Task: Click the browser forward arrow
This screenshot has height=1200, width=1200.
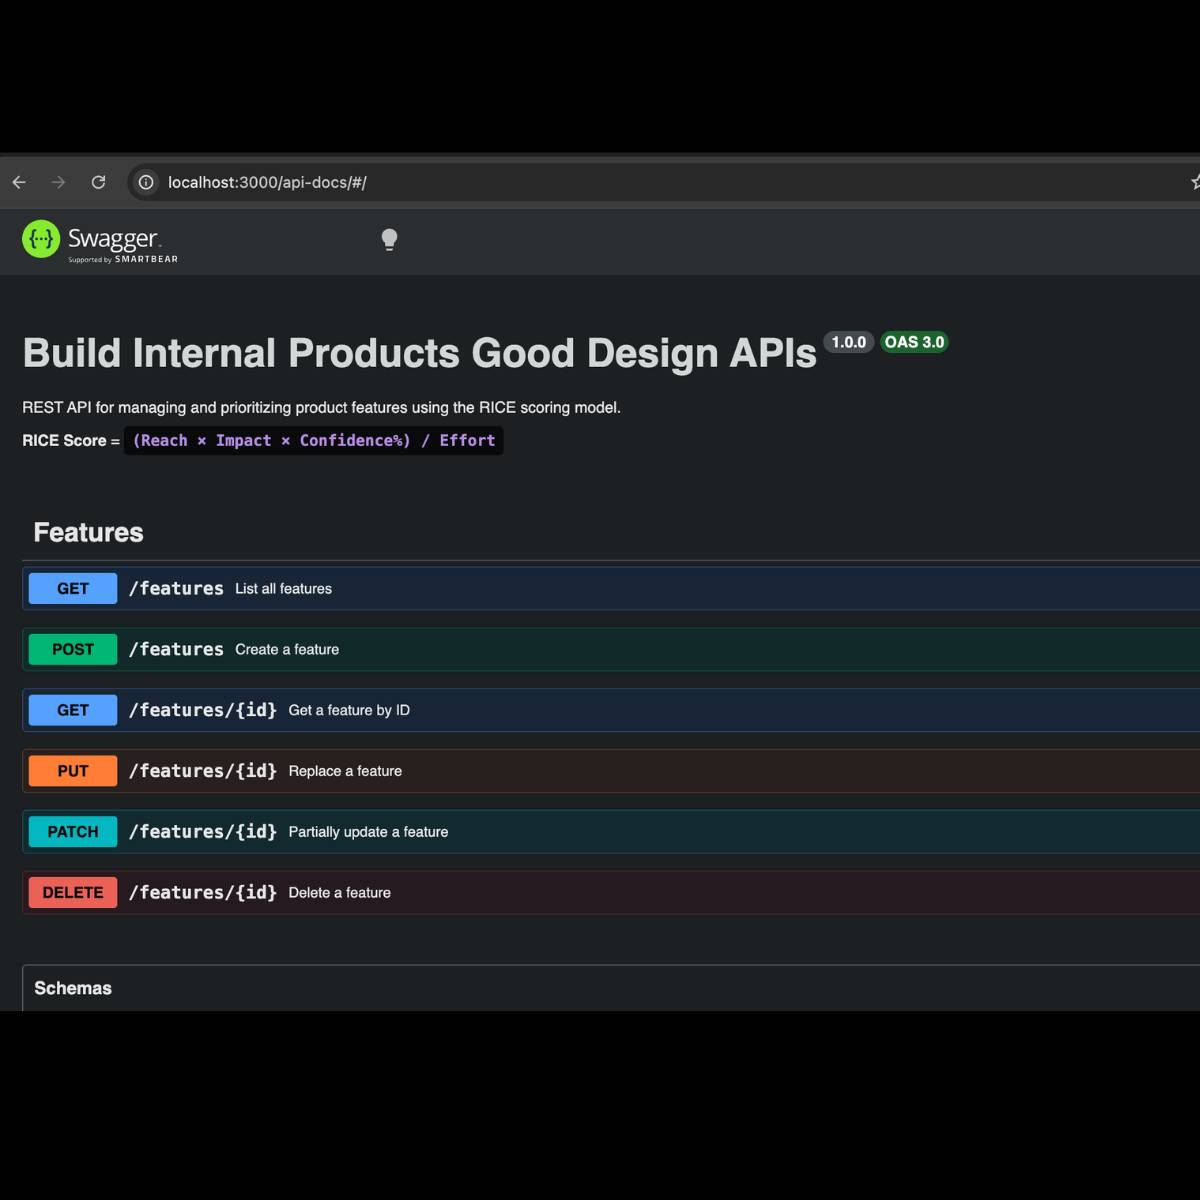Action: (x=59, y=182)
